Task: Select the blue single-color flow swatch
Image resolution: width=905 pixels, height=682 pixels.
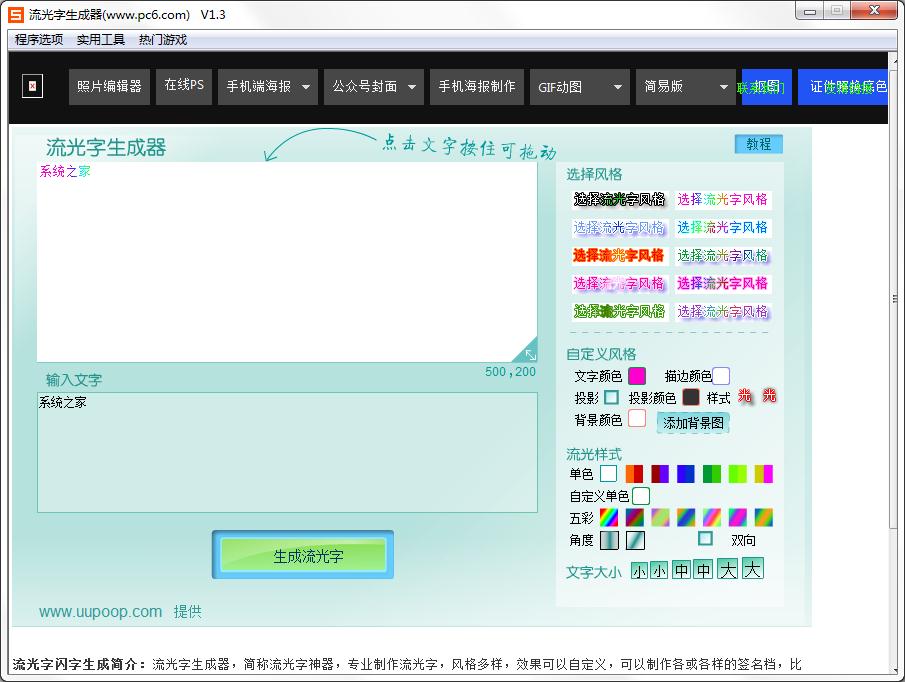Action: click(x=686, y=474)
